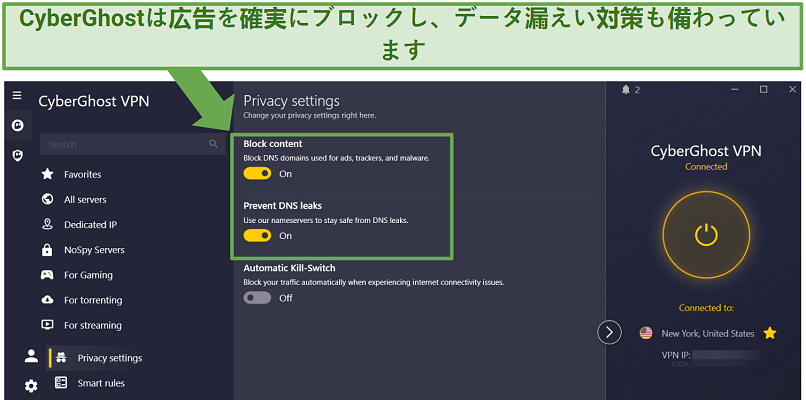Maximize the CyberGhost window
The height and width of the screenshot is (400, 806).
[x=763, y=89]
